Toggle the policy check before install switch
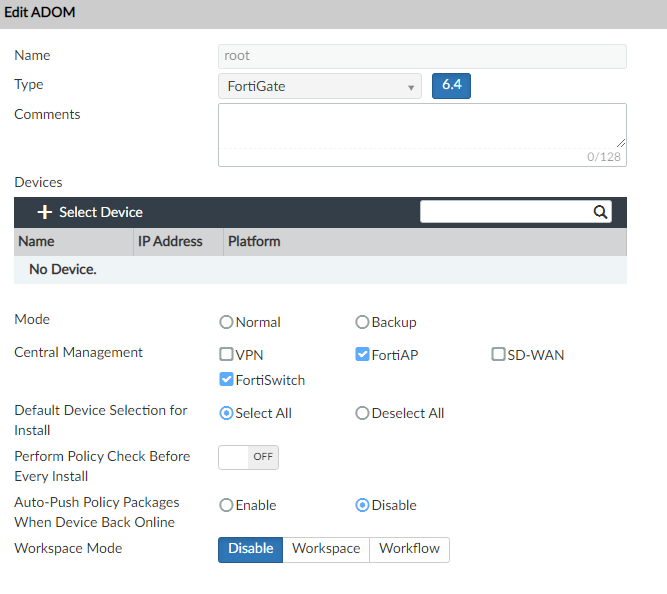Image resolution: width=667 pixels, height=594 pixels. coord(248,457)
